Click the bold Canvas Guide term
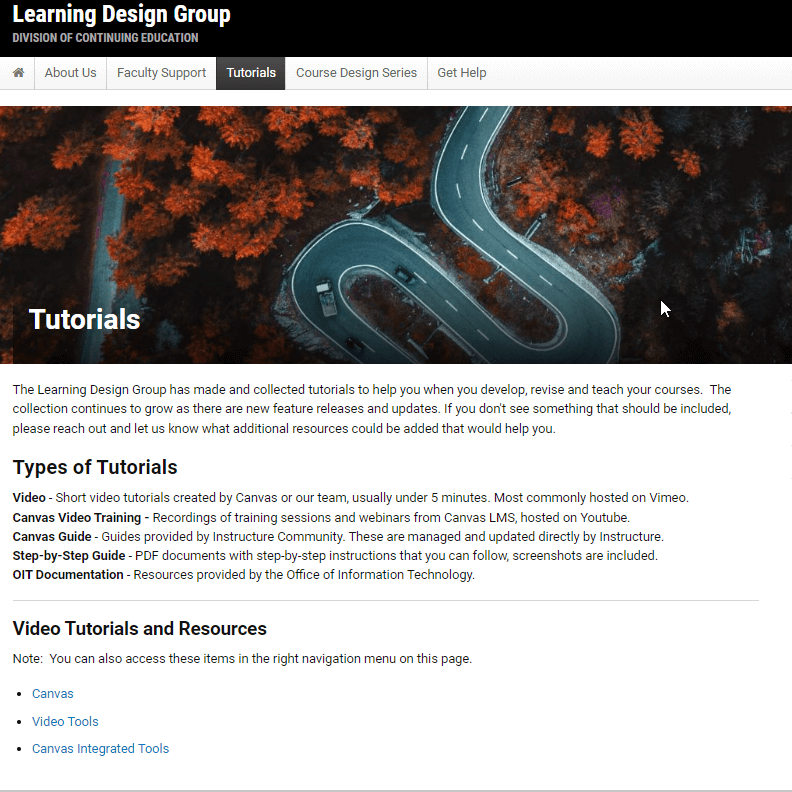The height and width of the screenshot is (792, 792). 53,536
